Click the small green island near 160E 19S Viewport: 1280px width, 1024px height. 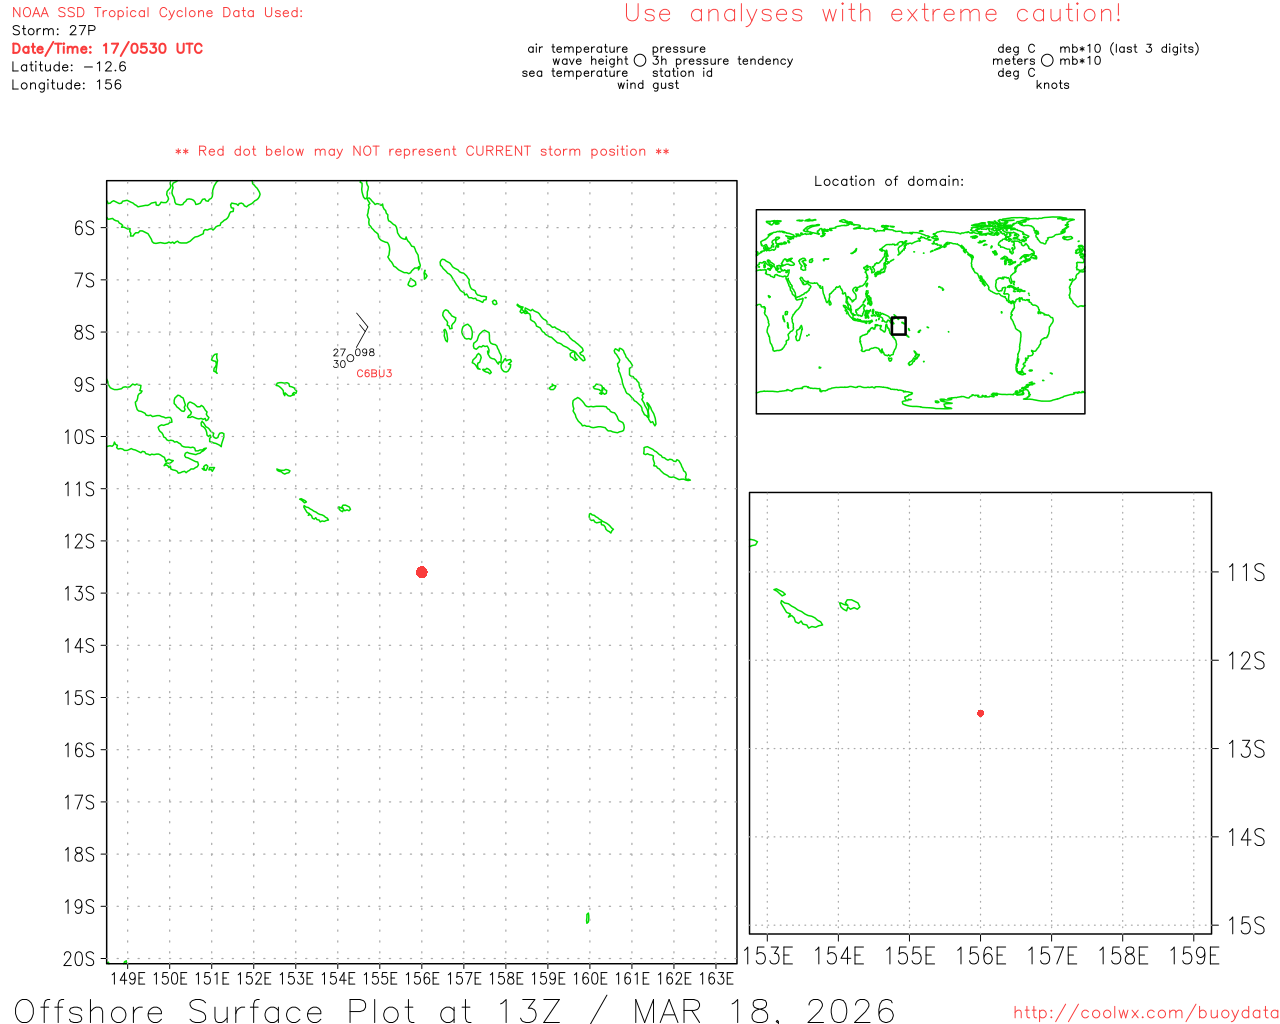tap(588, 917)
